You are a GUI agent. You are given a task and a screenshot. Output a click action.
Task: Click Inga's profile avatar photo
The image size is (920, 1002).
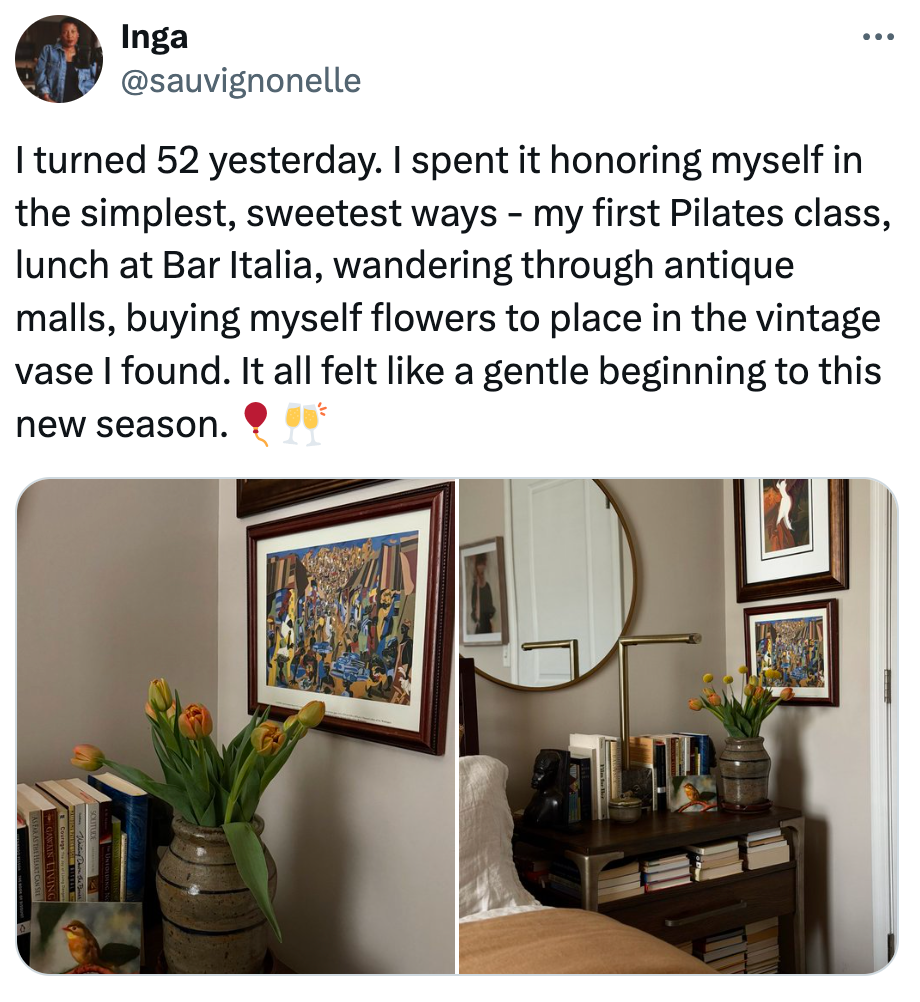pos(59,59)
